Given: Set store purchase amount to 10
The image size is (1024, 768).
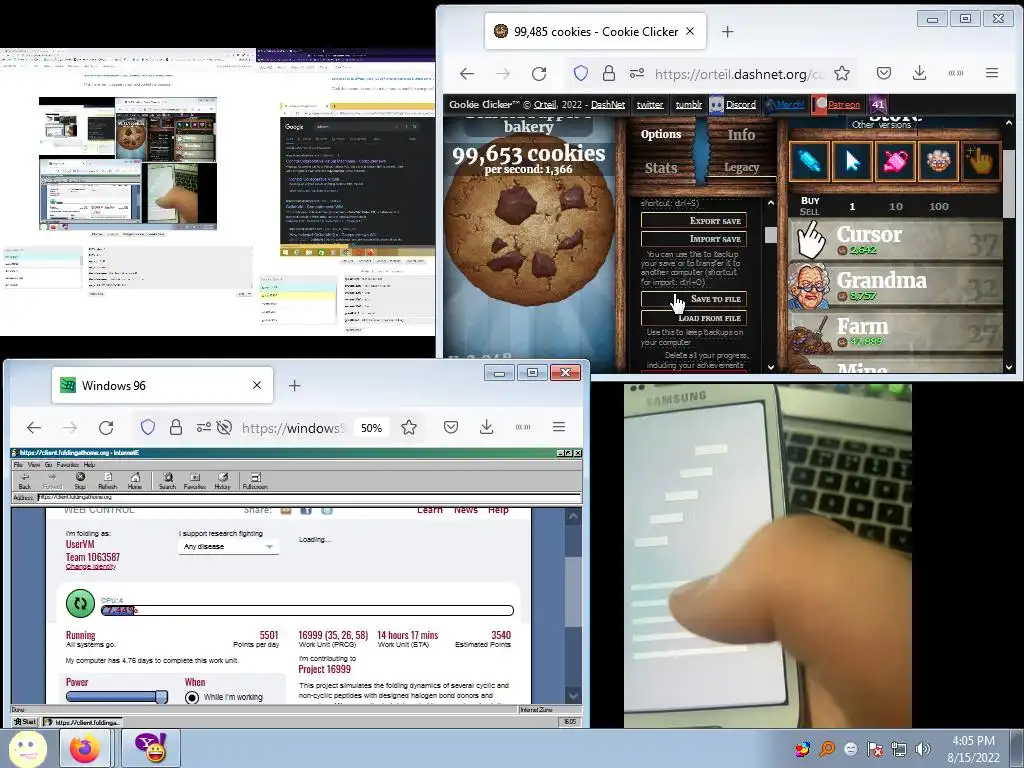Looking at the screenshot, I should [x=895, y=206].
